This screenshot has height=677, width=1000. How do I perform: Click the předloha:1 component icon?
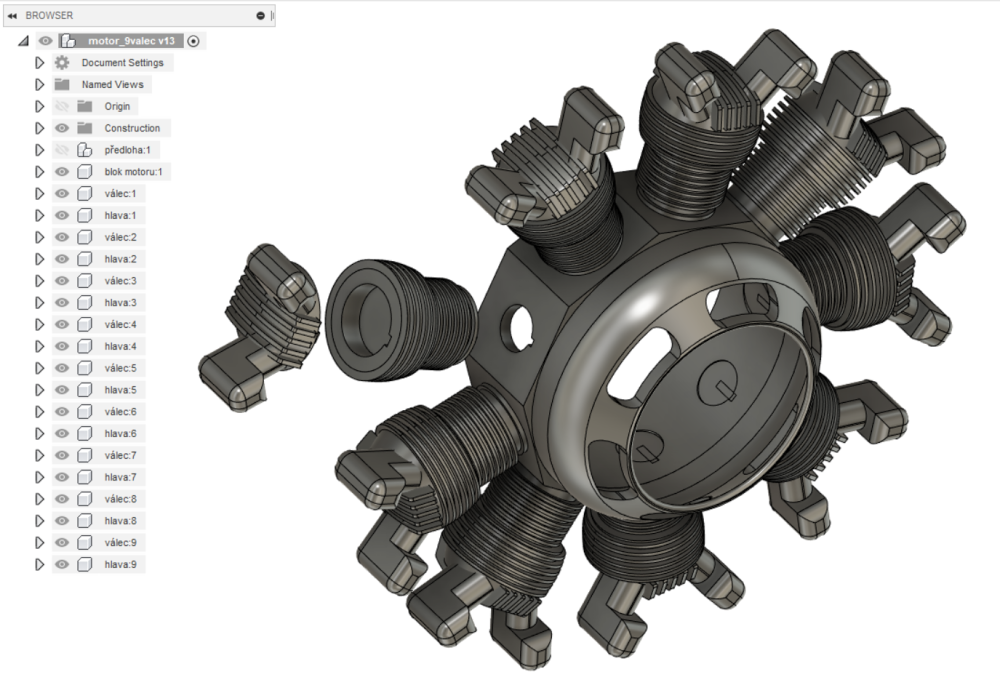(x=85, y=150)
